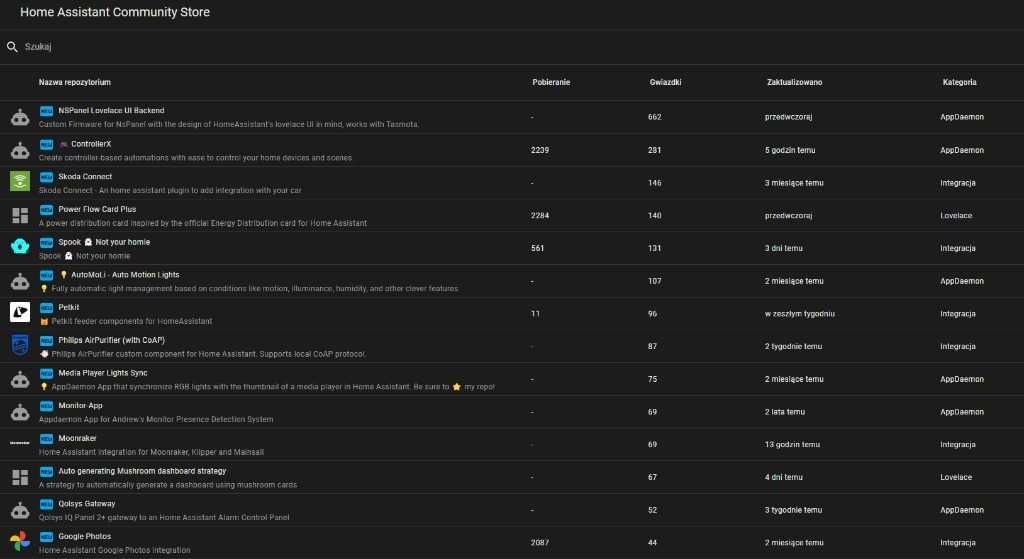Viewport: 1024px width, 559px height.
Task: Open Media Player Lights Sync repository
Action: [x=103, y=374]
